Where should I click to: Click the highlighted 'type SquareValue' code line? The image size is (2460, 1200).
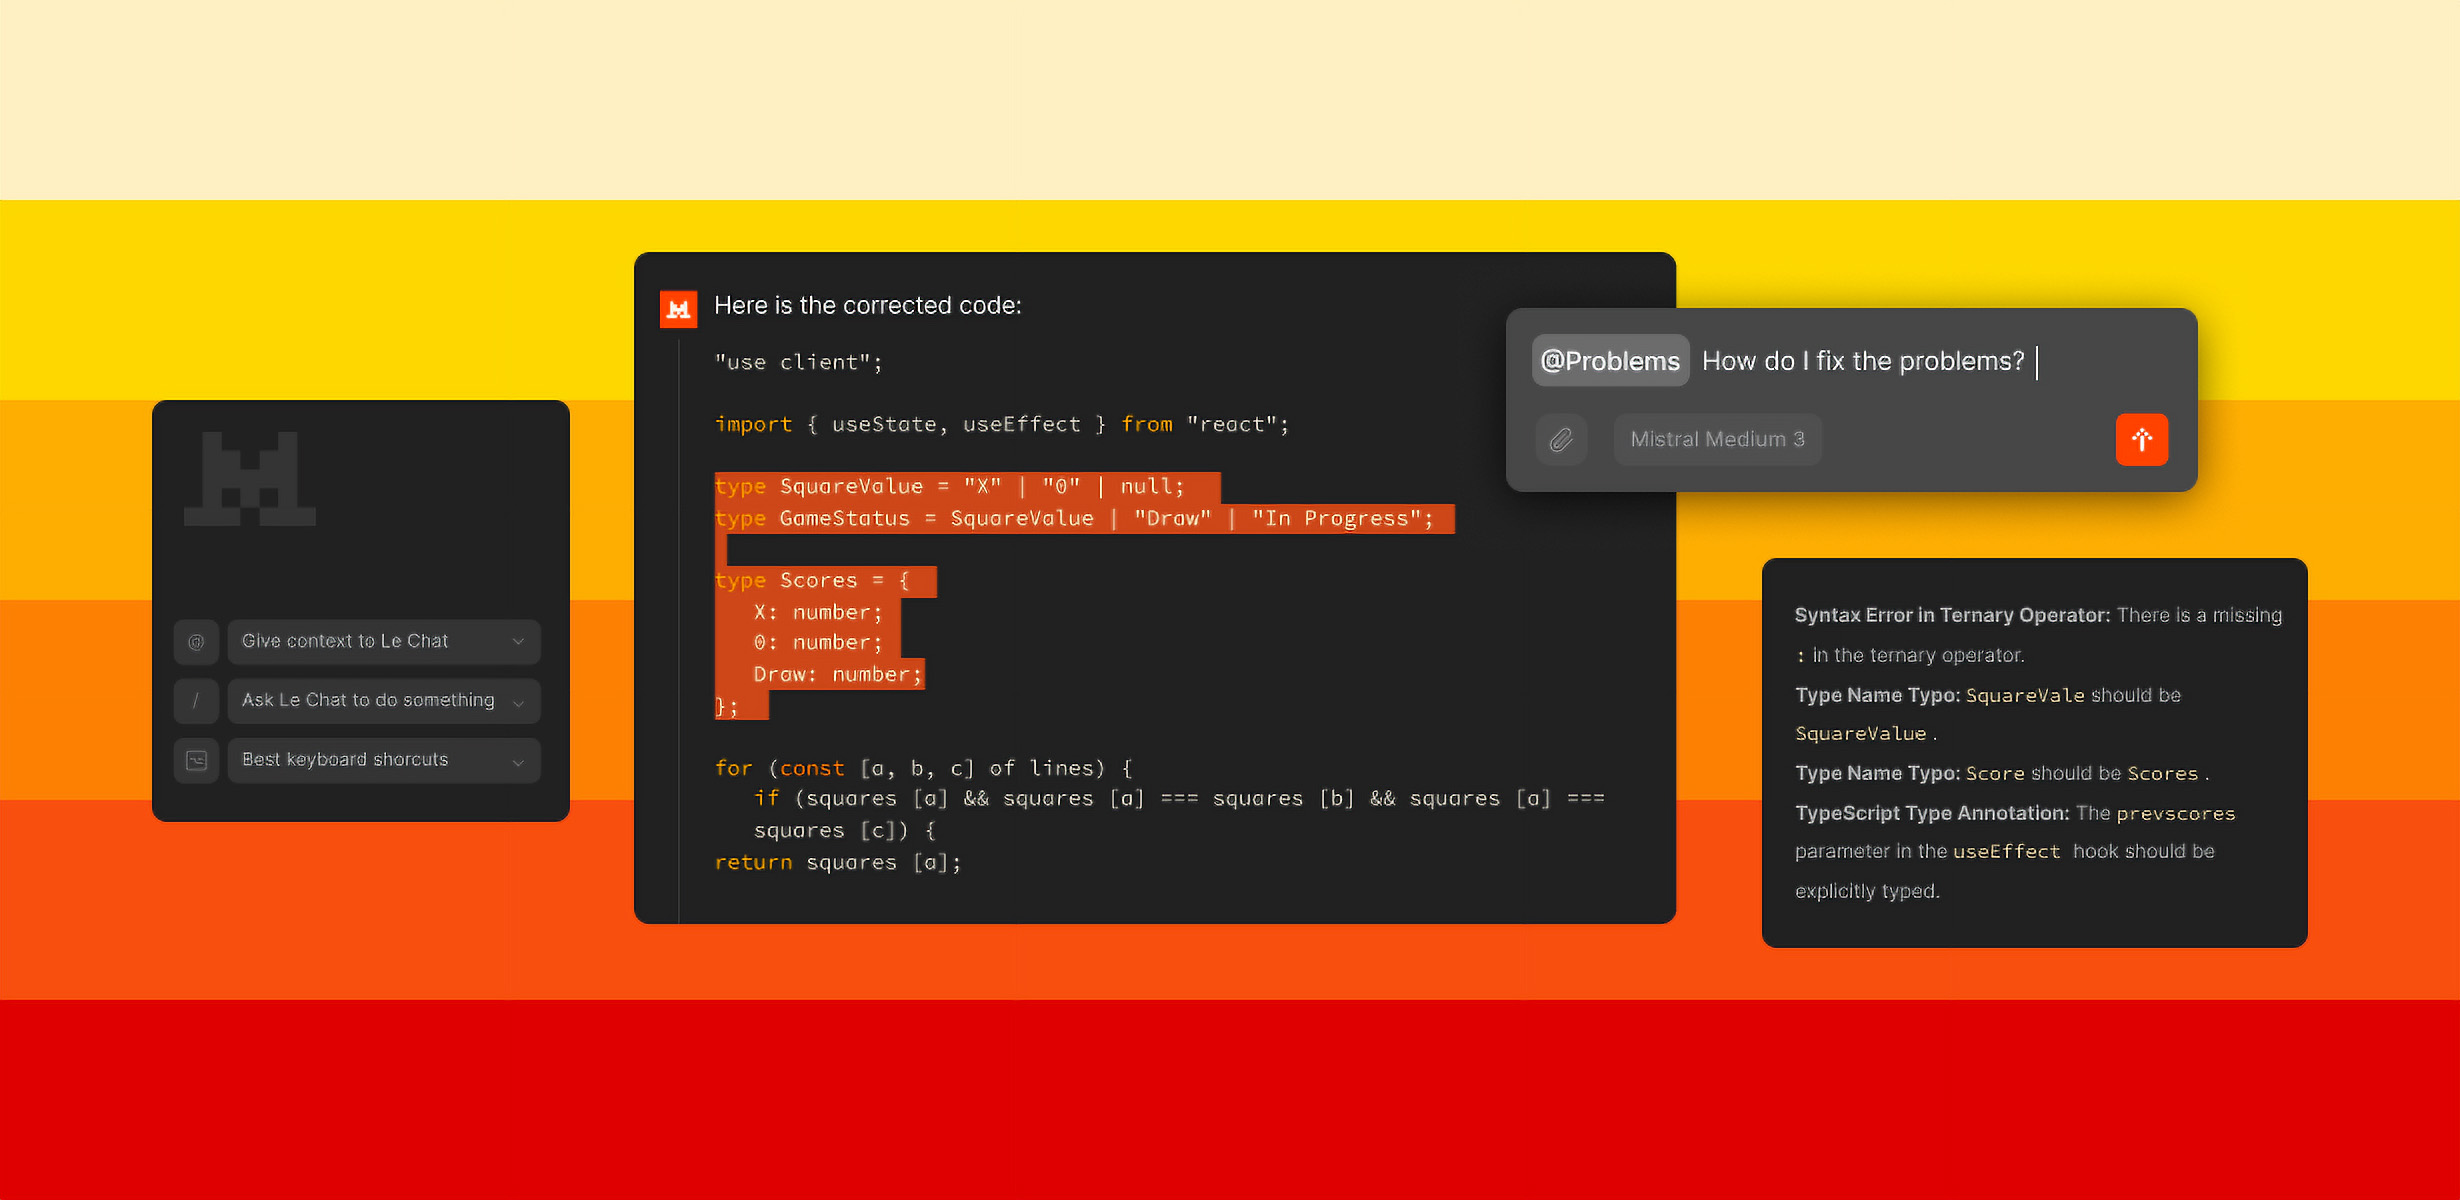(949, 487)
